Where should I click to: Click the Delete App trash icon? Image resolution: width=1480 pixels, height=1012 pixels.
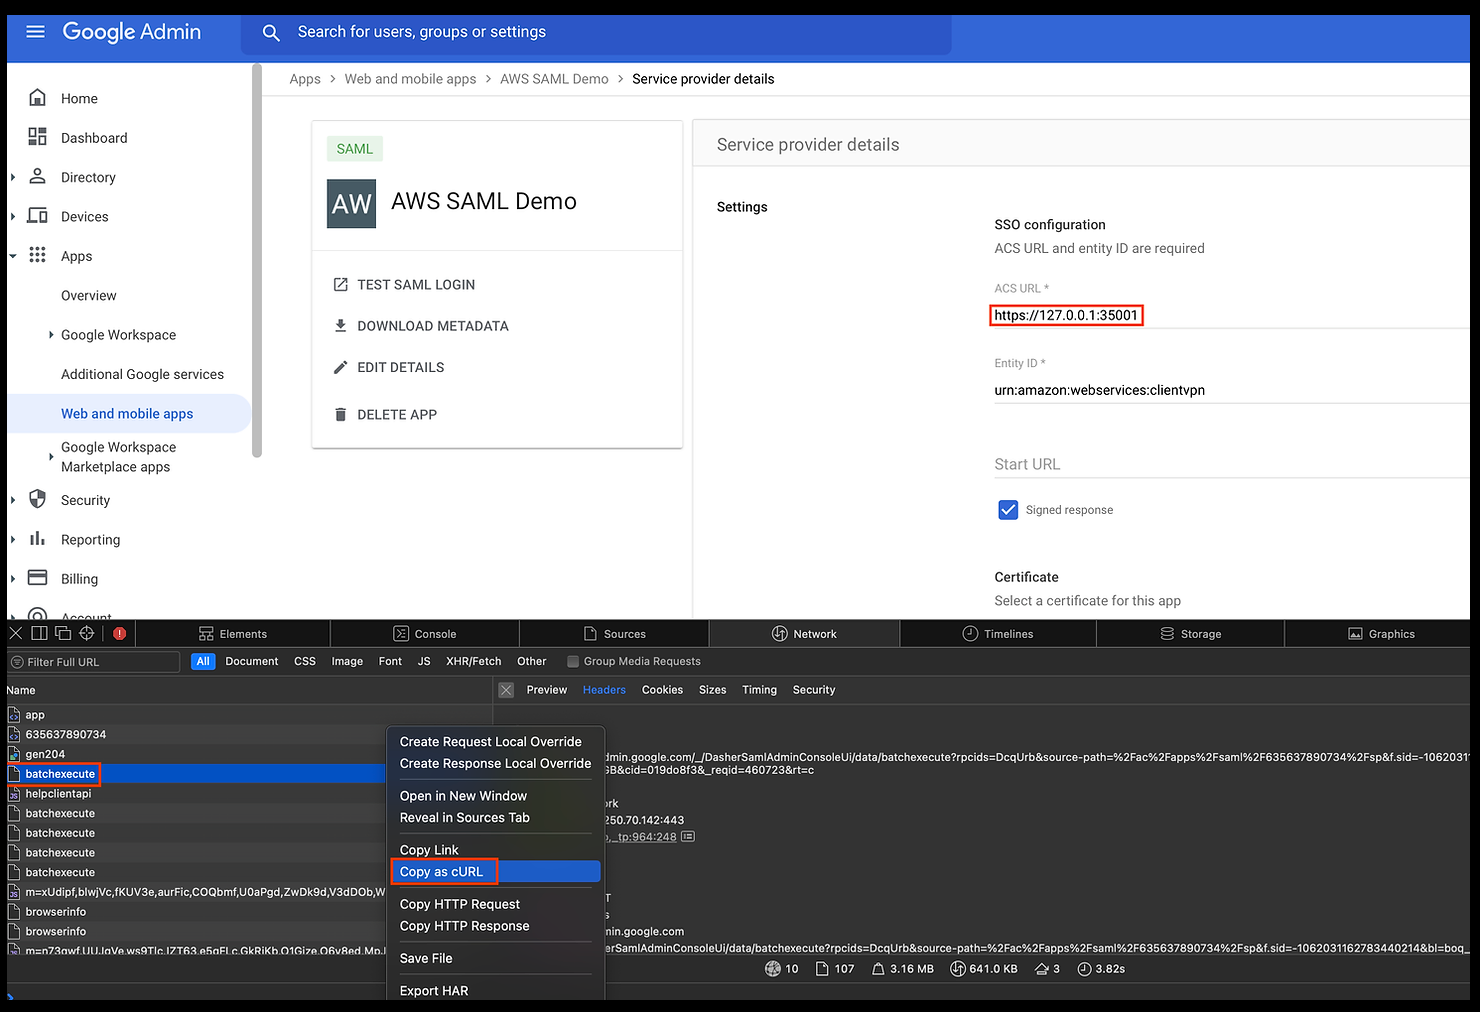(340, 414)
